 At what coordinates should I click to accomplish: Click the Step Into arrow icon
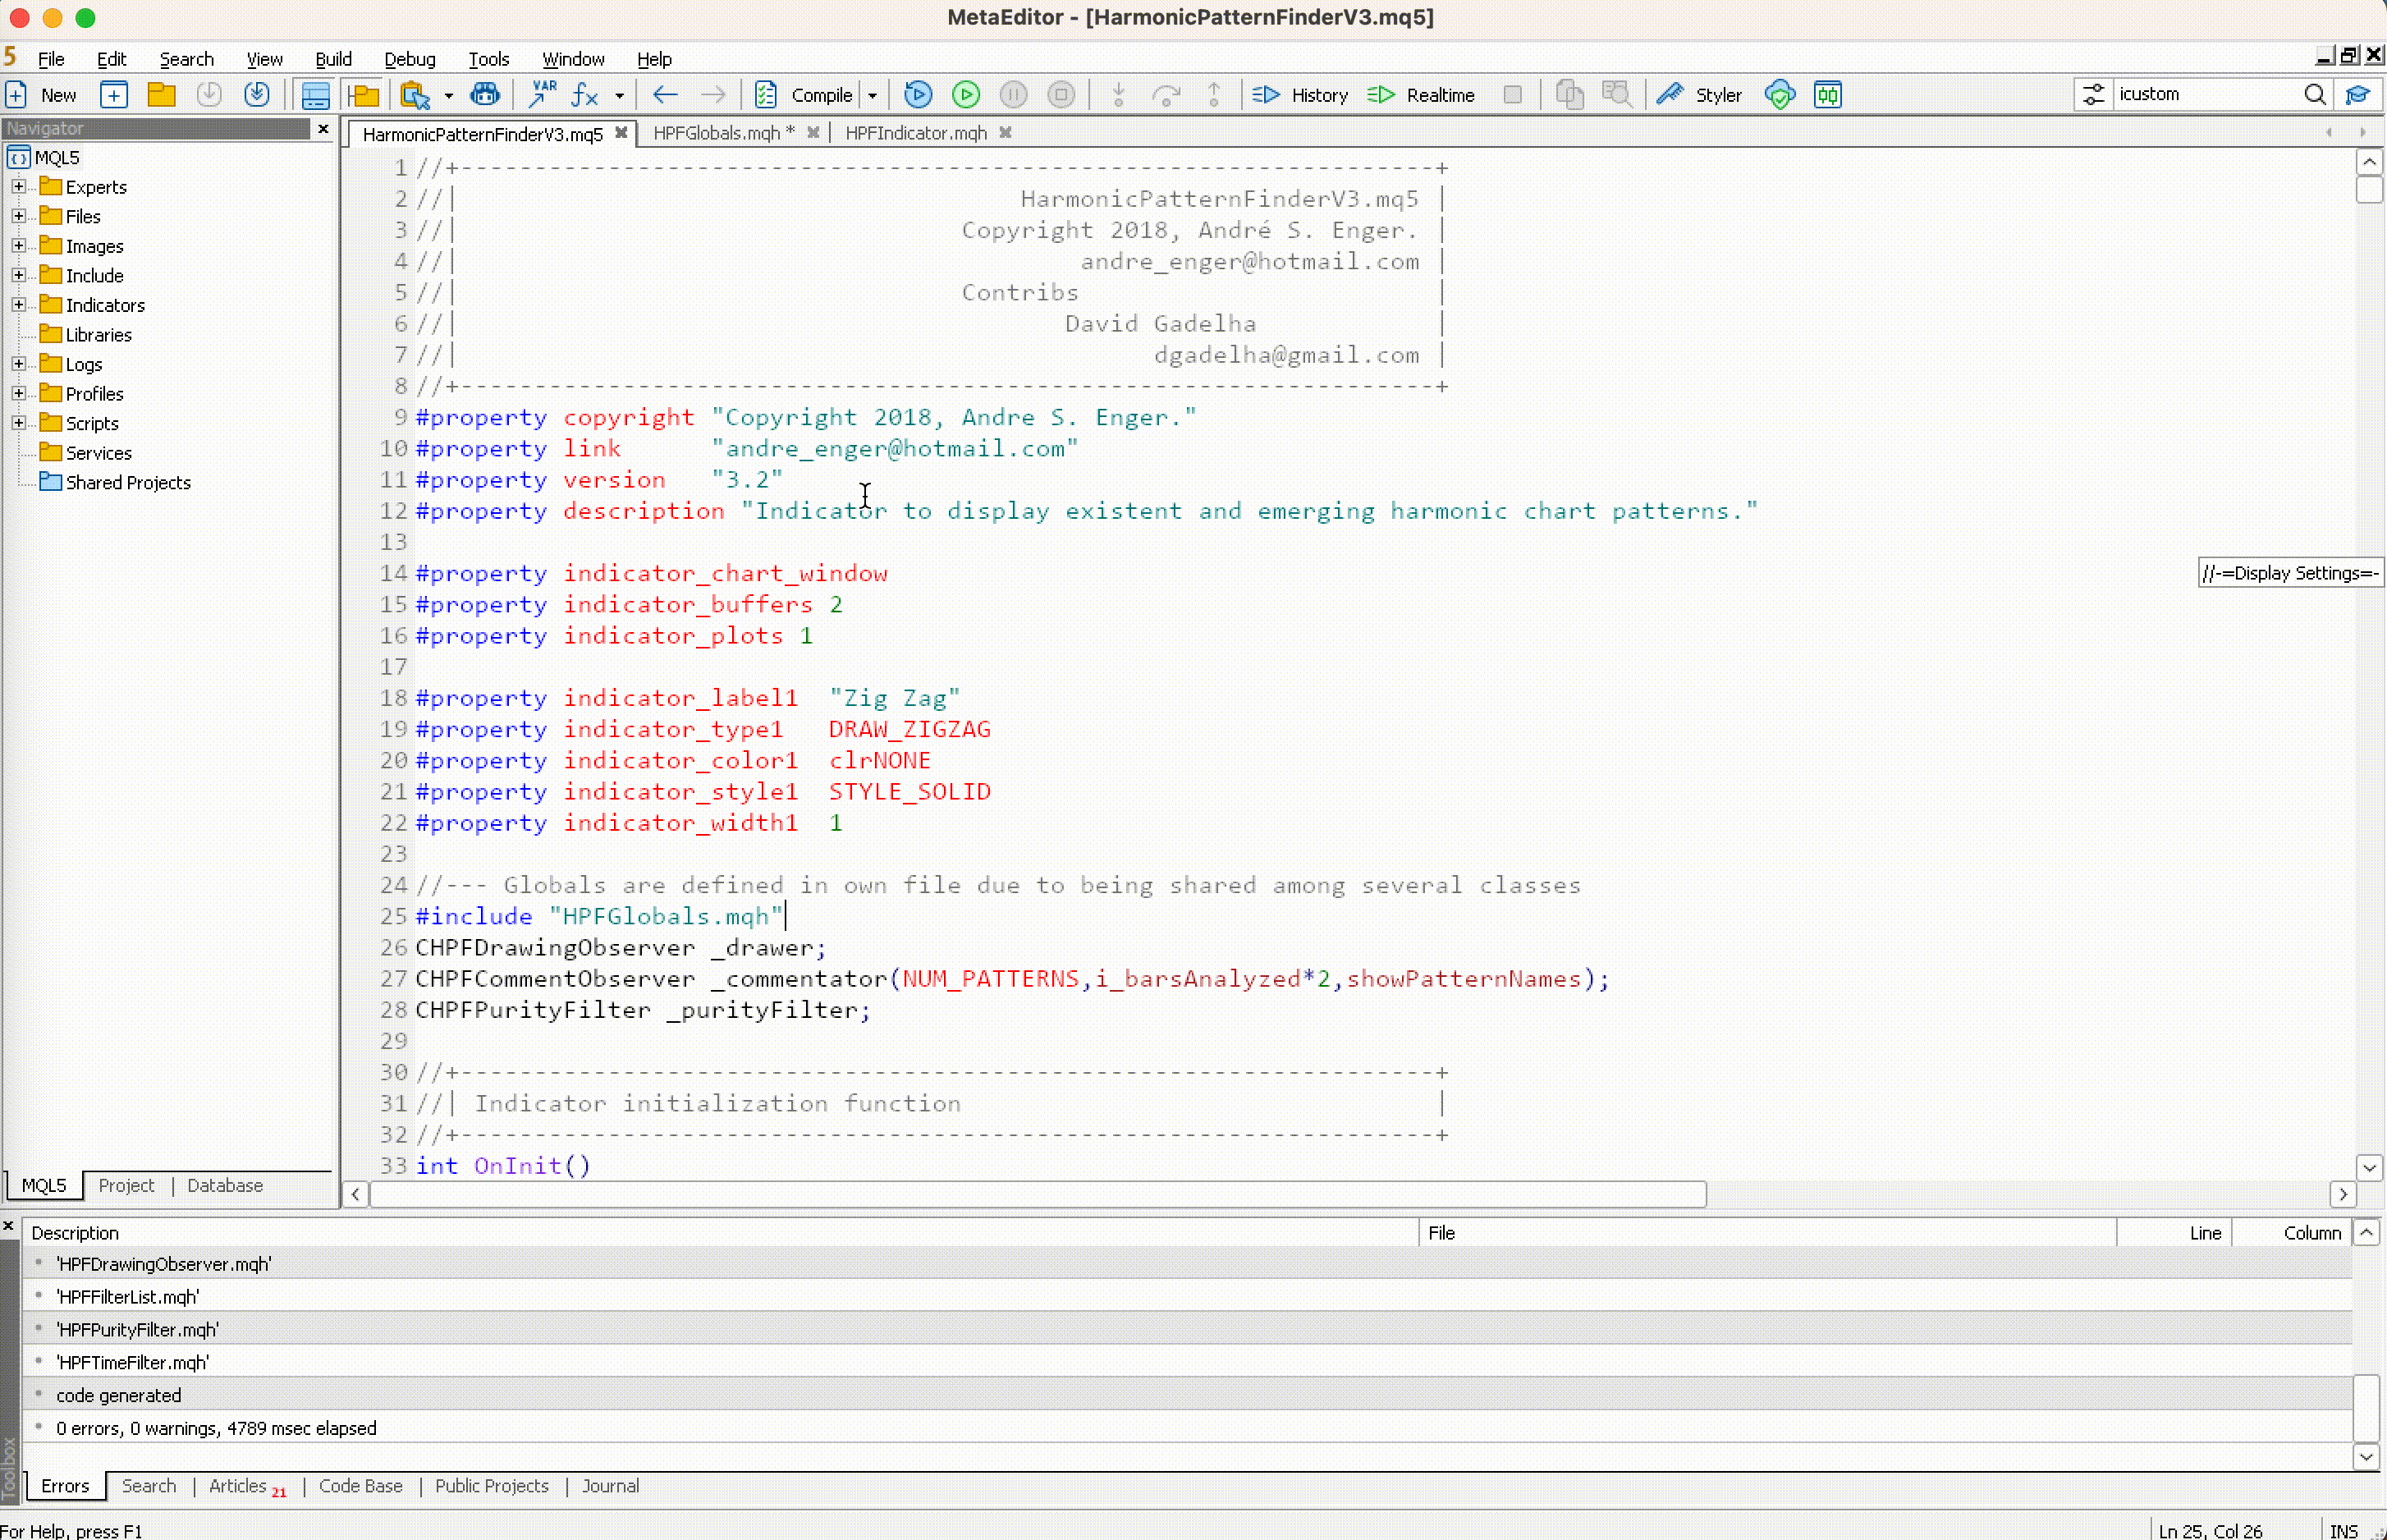tap(1119, 95)
